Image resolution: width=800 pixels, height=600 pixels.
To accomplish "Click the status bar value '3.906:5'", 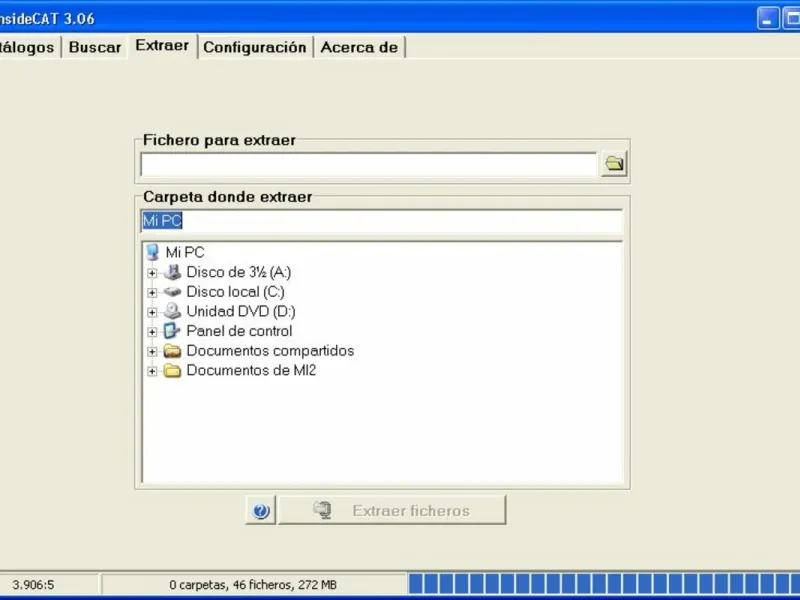I will (x=33, y=585).
